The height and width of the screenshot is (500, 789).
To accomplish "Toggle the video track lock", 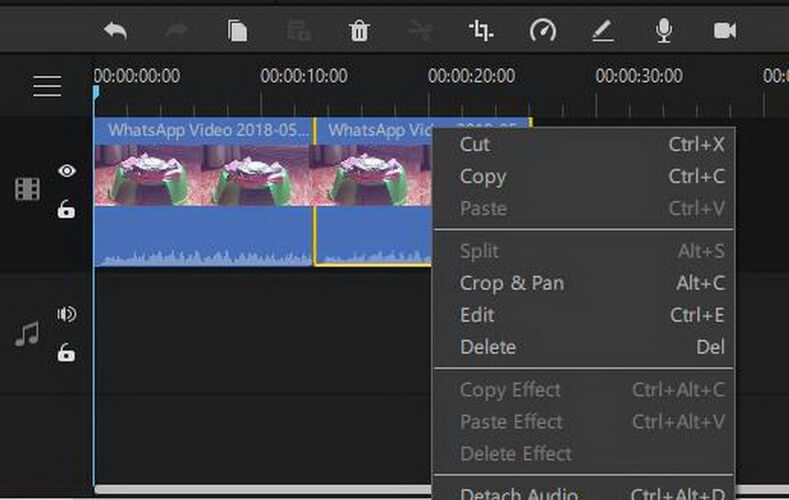I will pyautogui.click(x=66, y=209).
